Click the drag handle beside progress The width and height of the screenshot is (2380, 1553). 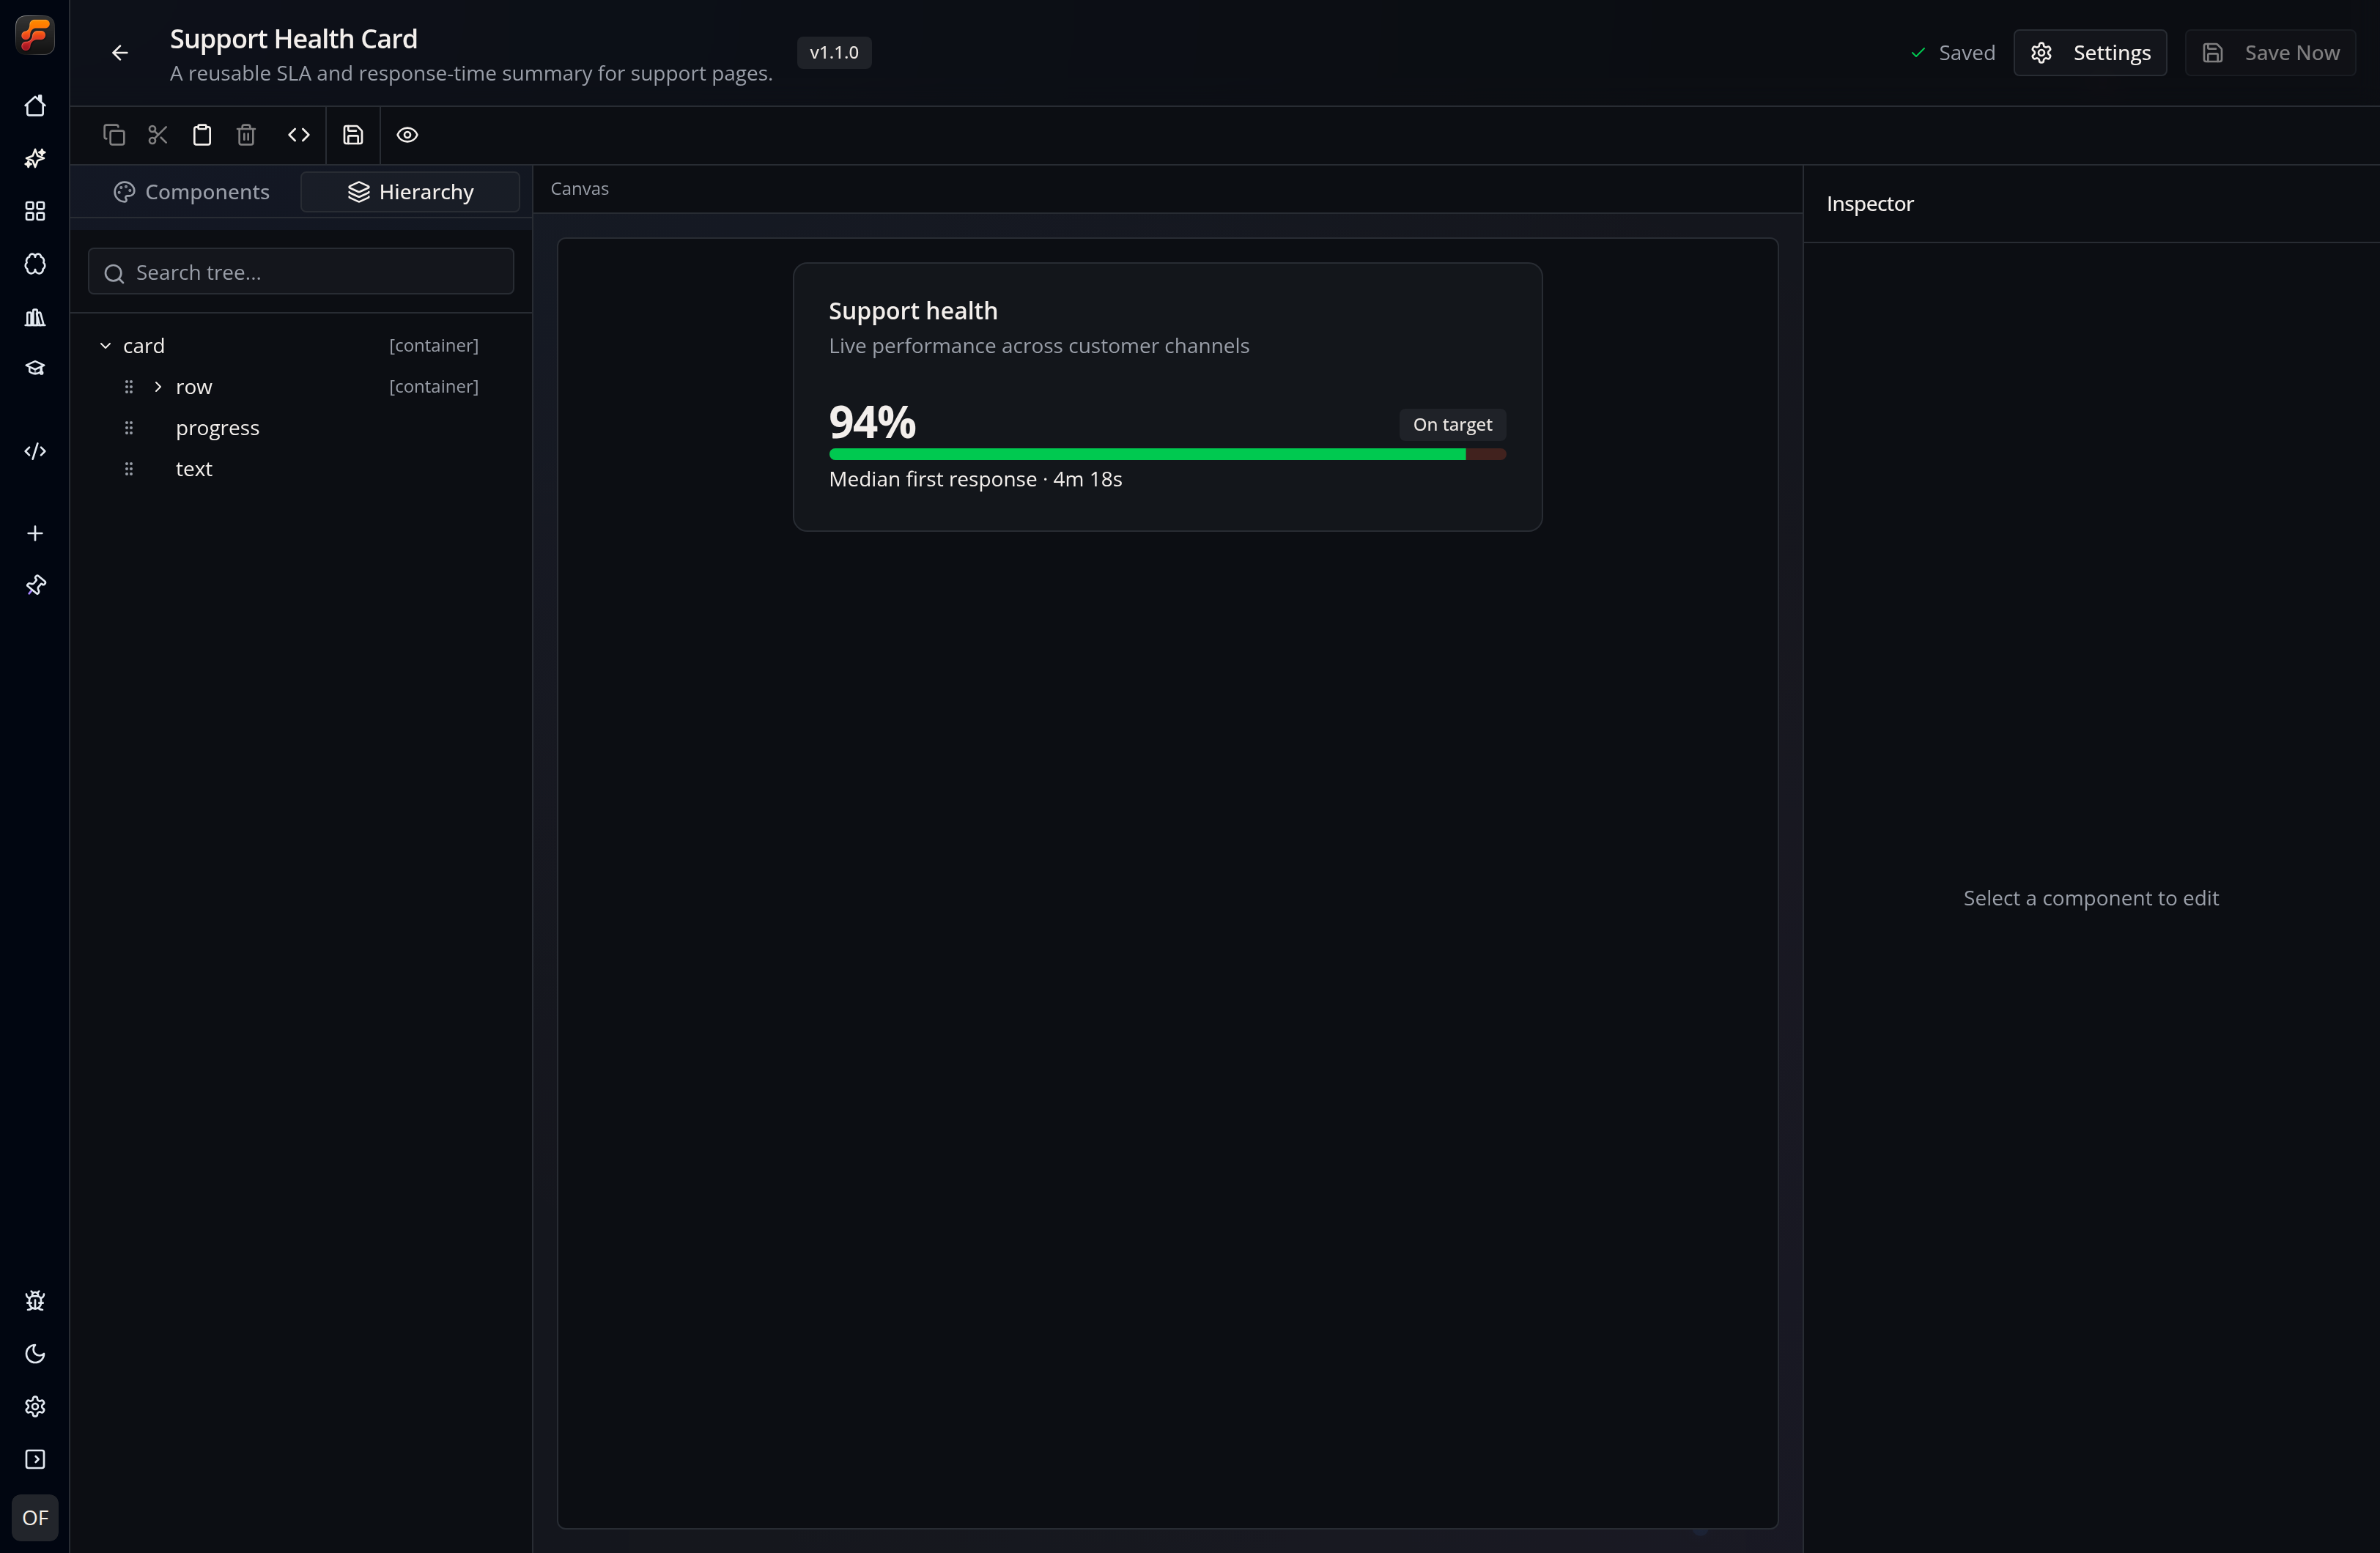pos(129,428)
